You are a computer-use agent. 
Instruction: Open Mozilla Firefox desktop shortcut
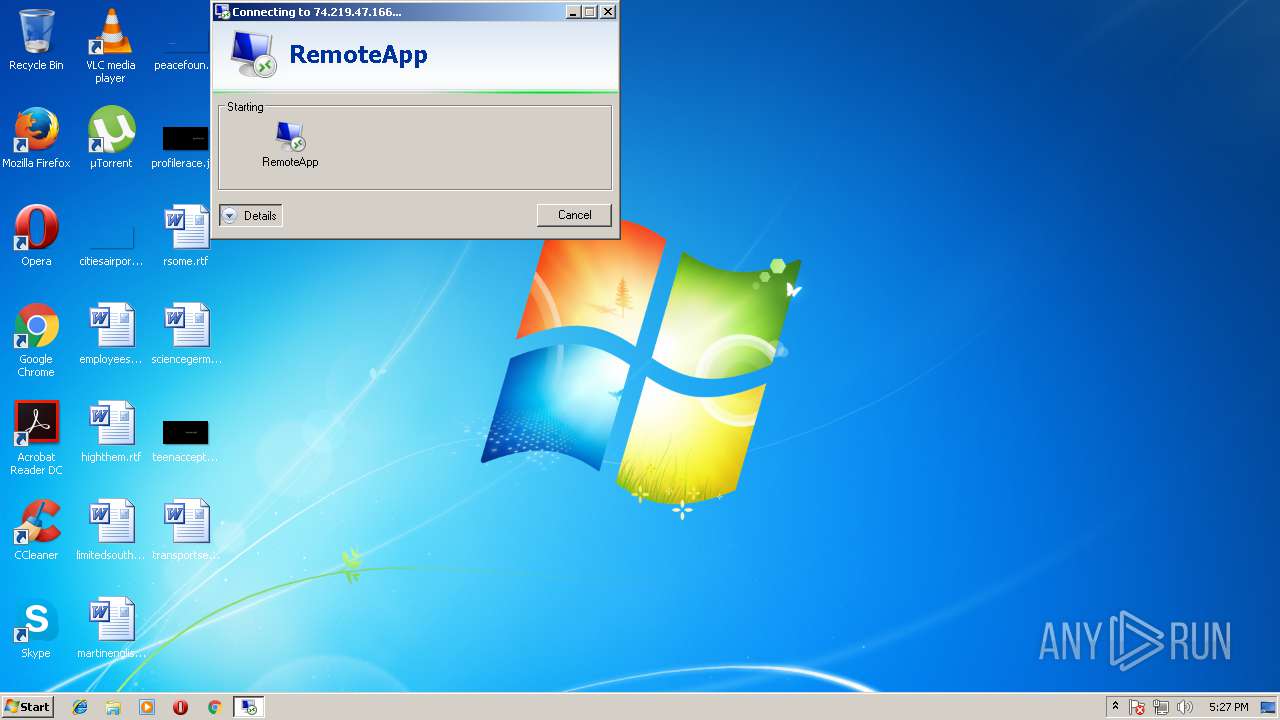pyautogui.click(x=36, y=138)
